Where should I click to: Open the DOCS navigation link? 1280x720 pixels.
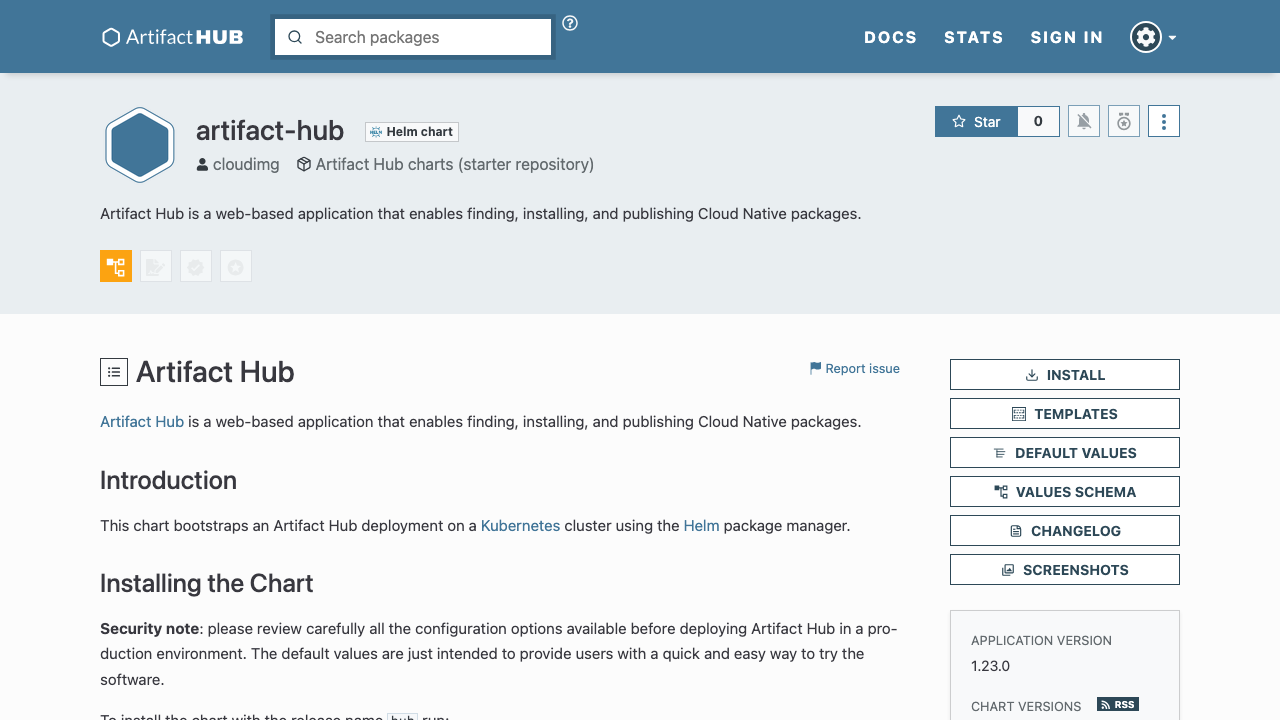pyautogui.click(x=890, y=37)
